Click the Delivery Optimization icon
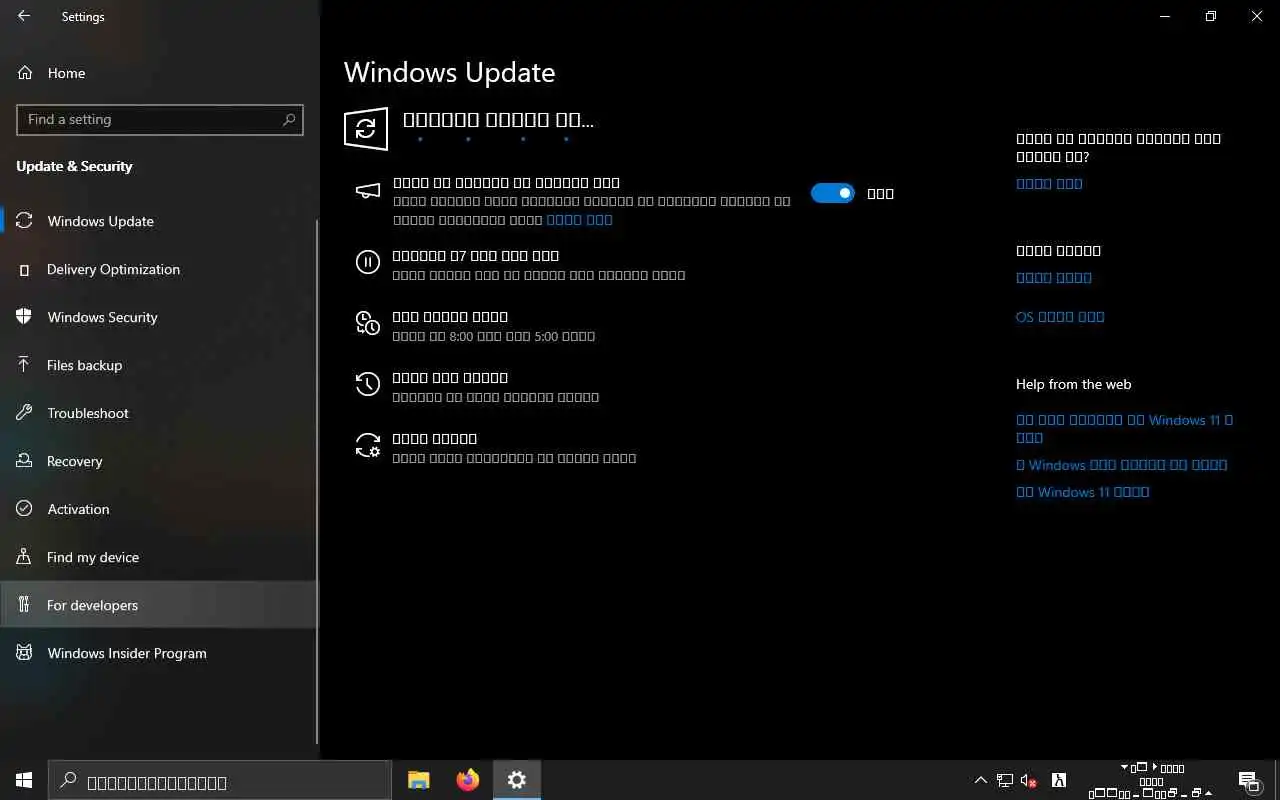Image resolution: width=1280 pixels, height=800 pixels. tap(25, 269)
